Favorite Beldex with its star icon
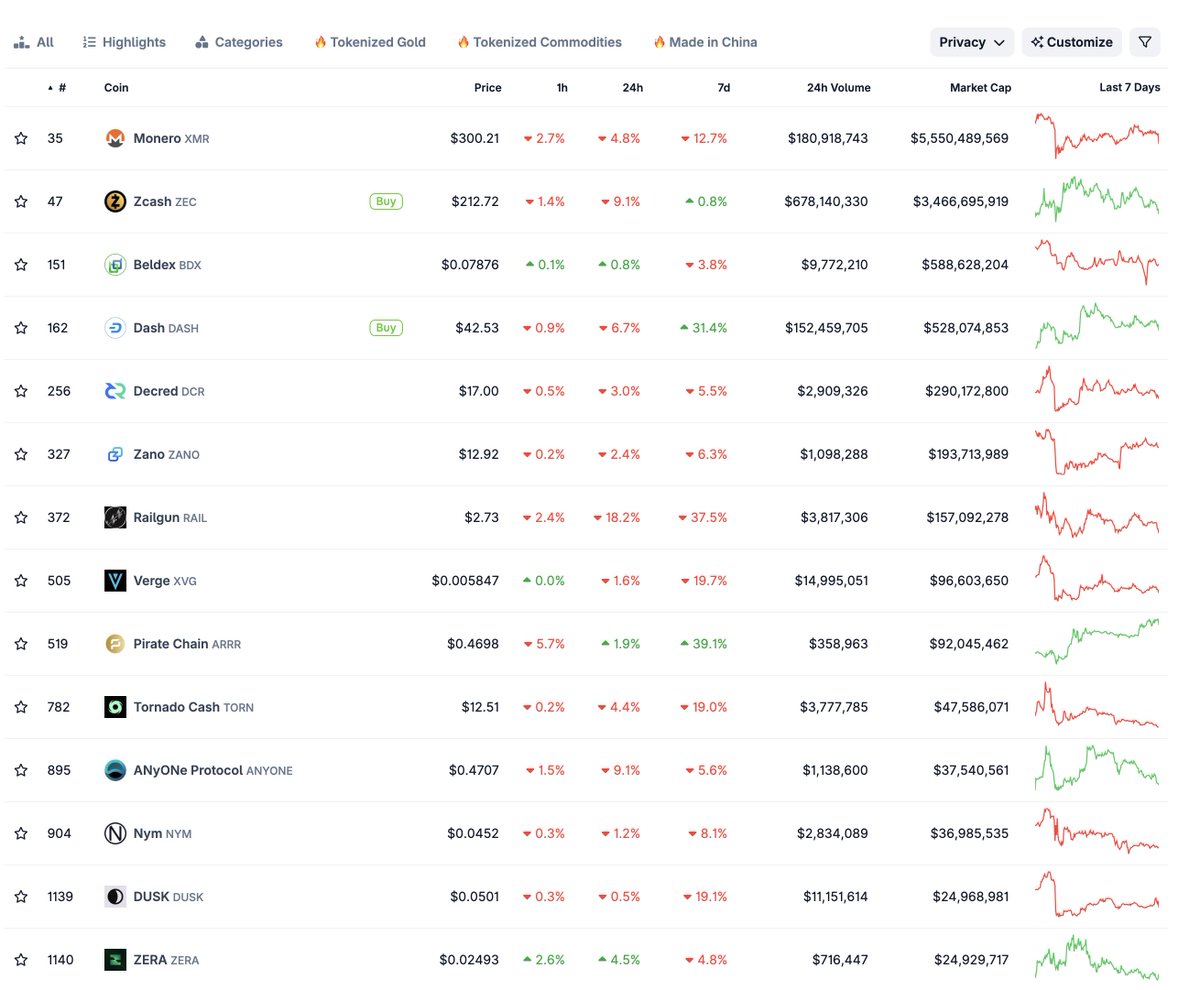1200x990 pixels. (21, 265)
